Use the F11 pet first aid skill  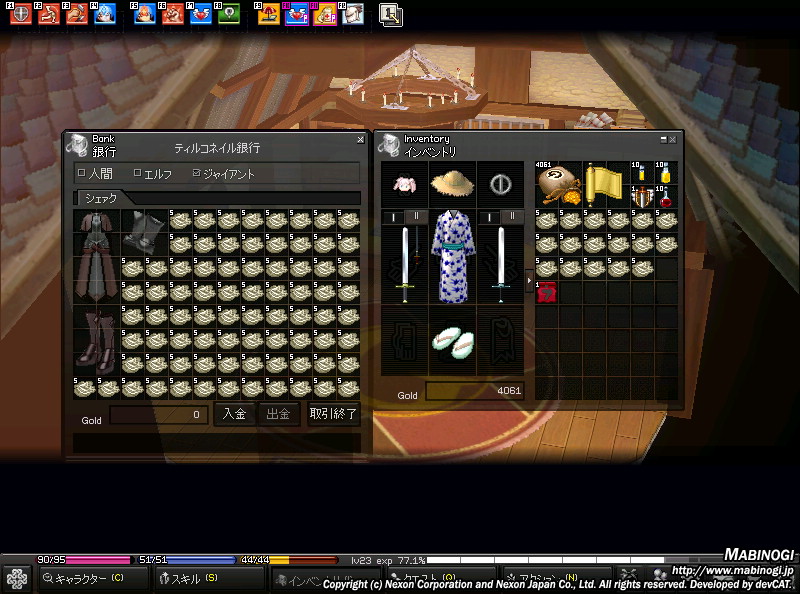[x=324, y=14]
